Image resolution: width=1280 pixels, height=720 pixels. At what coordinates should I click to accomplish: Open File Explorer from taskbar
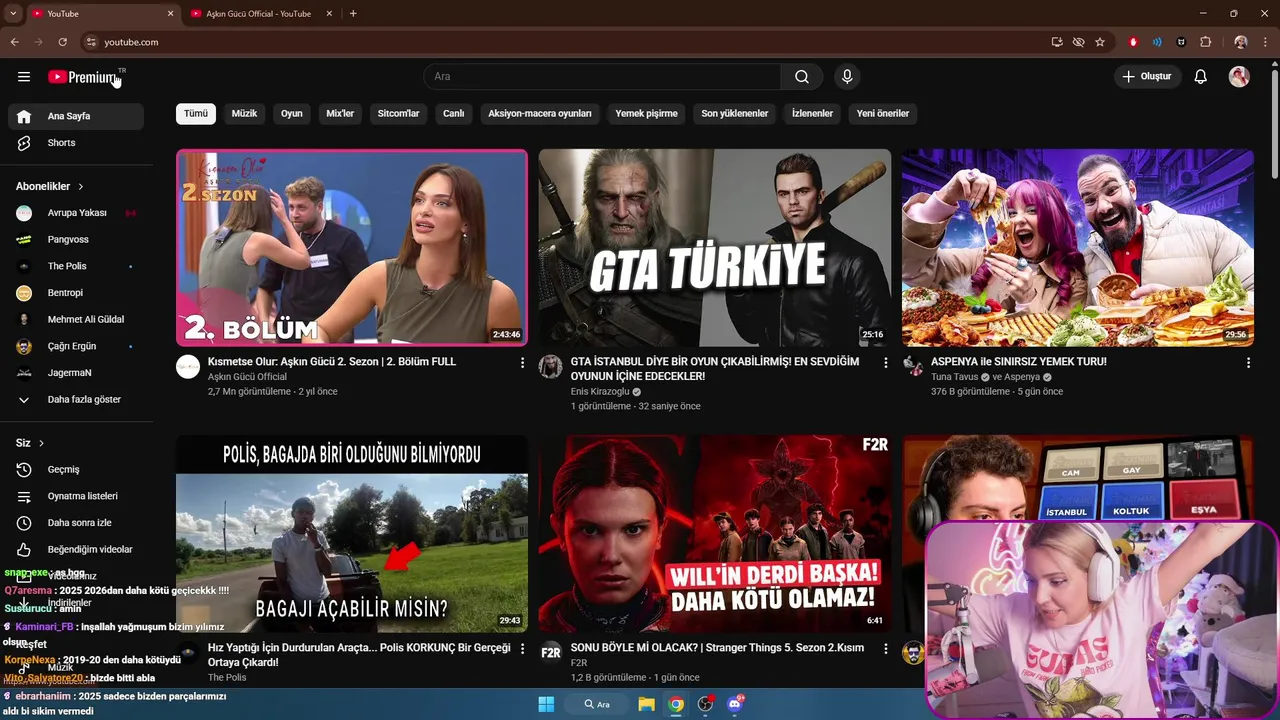646,704
